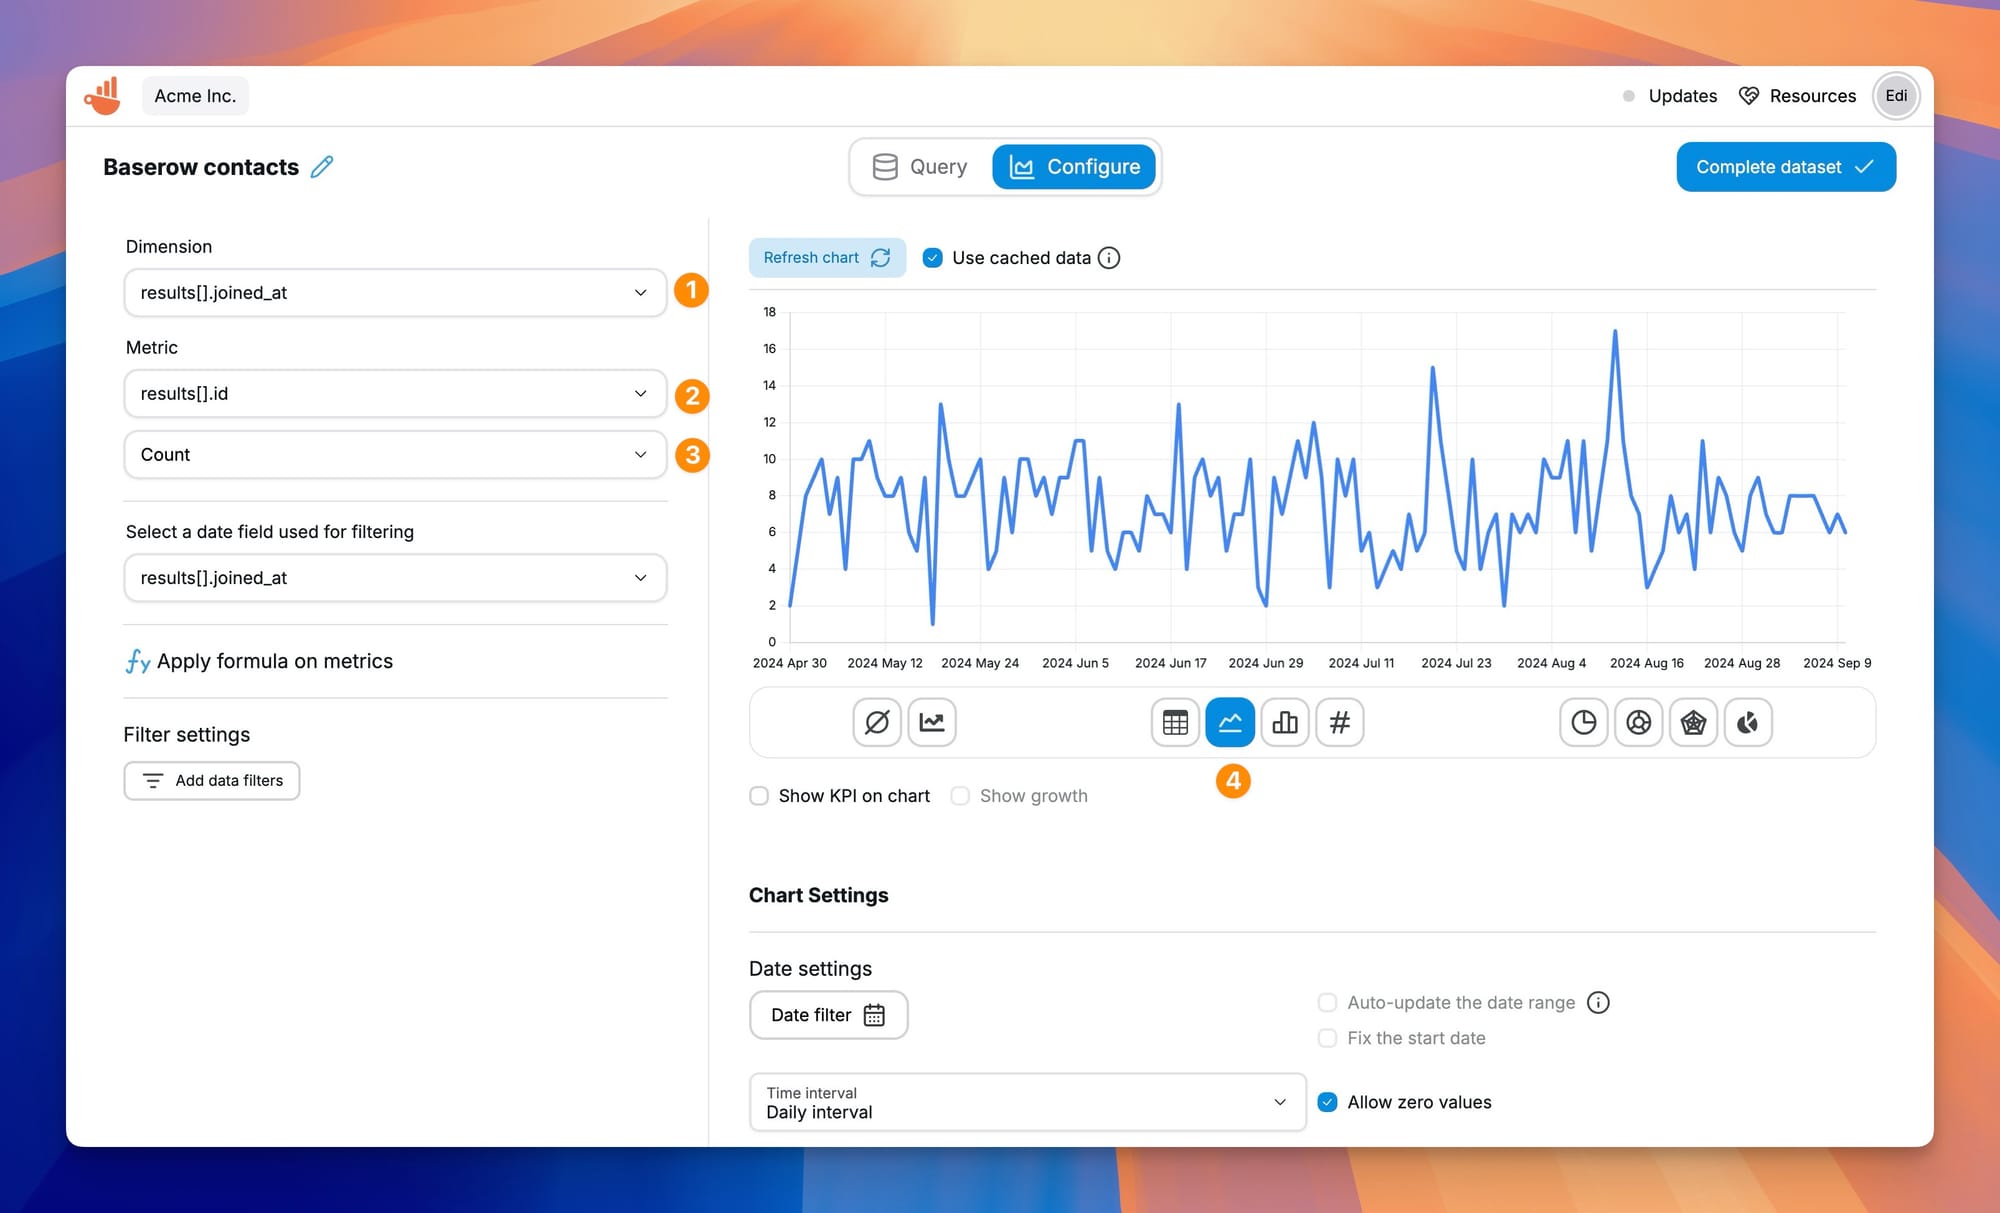Screen dimensions: 2000x1213
Task: Expand the Time interval dropdown
Action: click(x=1027, y=1102)
